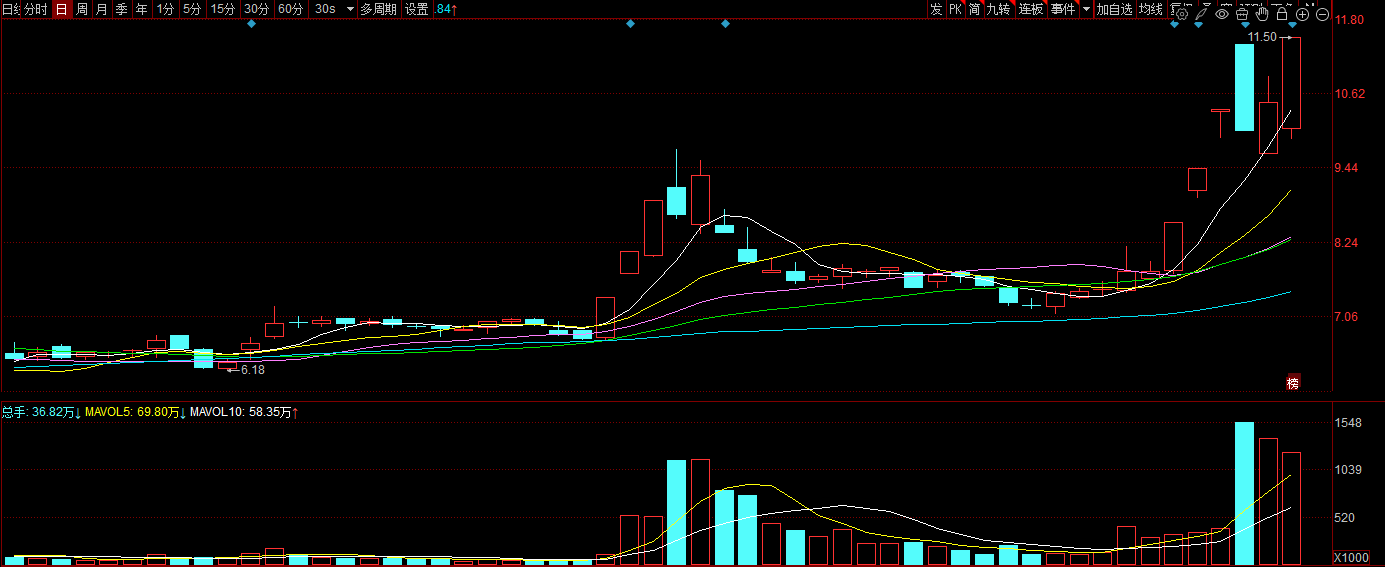The width and height of the screenshot is (1385, 567).
Task: Toggle the 九转 indicator
Action: click(x=998, y=9)
